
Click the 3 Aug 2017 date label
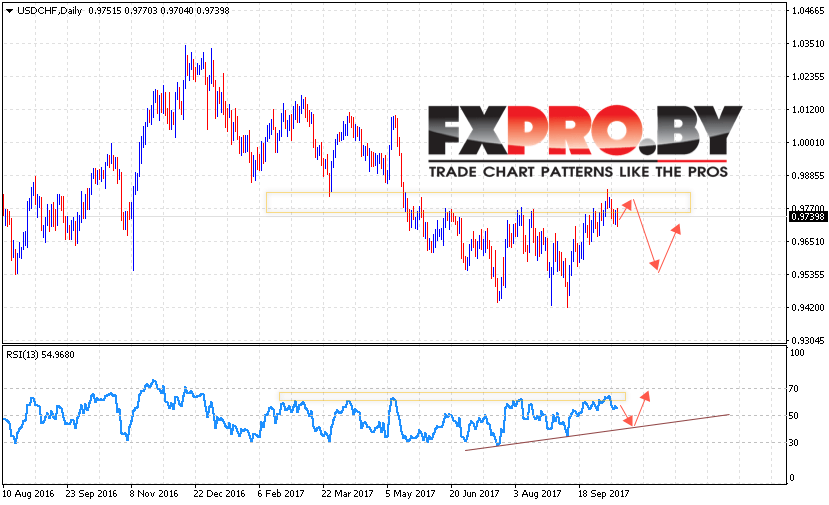coord(538,493)
